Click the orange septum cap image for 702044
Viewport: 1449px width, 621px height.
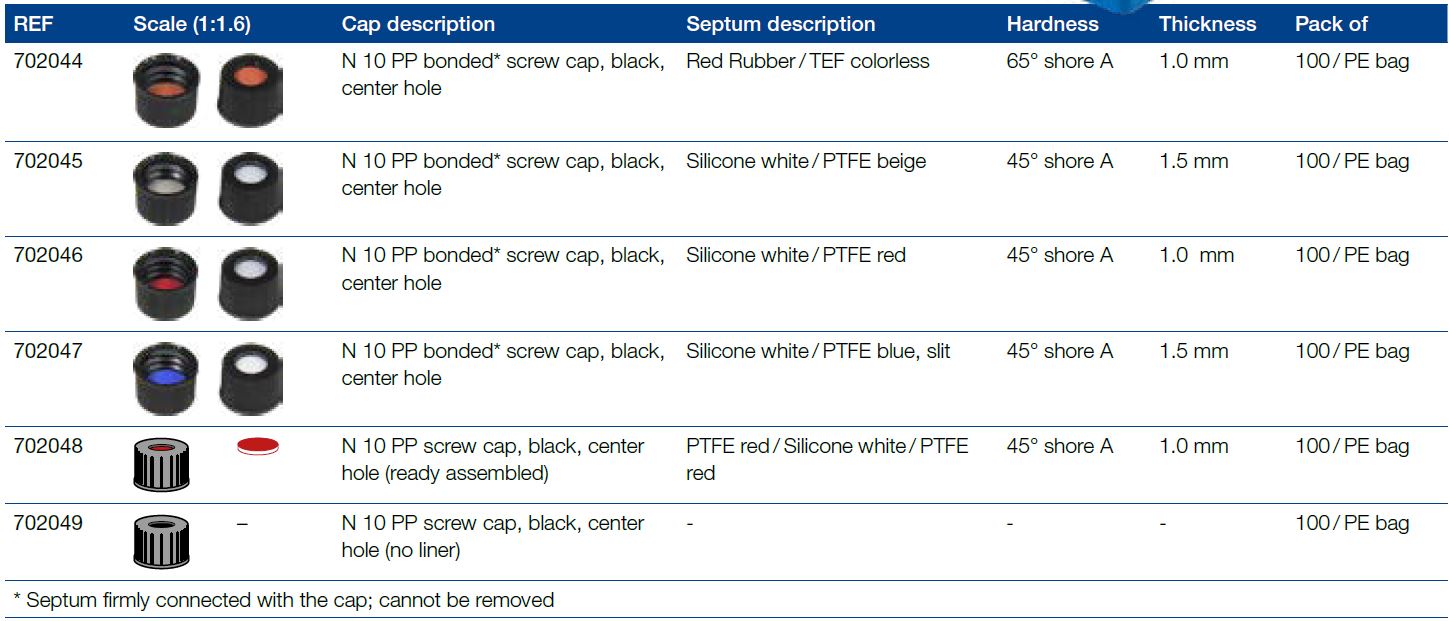(248, 89)
